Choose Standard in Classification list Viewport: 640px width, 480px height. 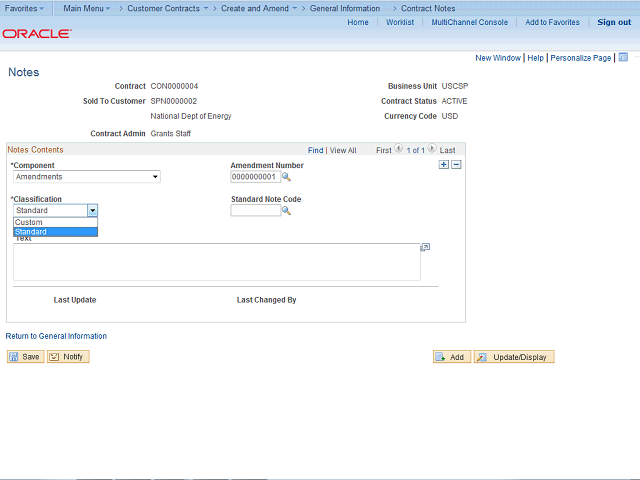click(x=56, y=232)
